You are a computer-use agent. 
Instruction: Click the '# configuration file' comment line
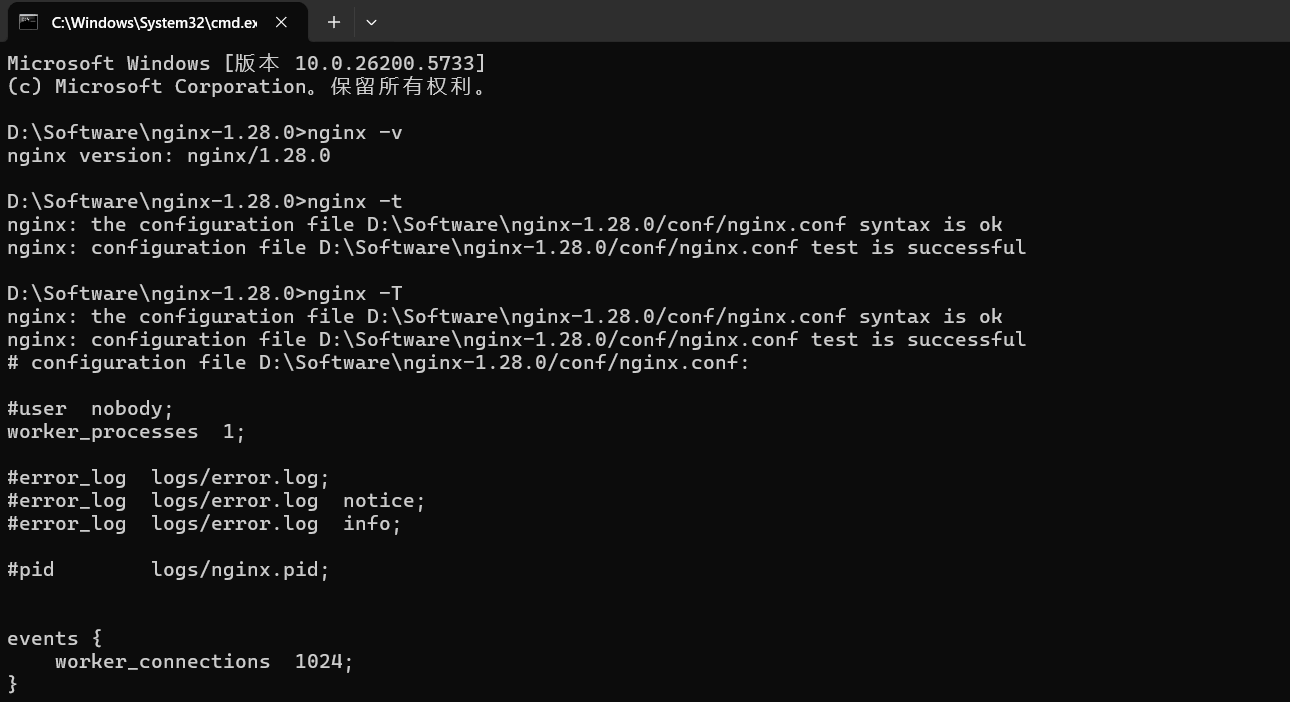point(378,362)
